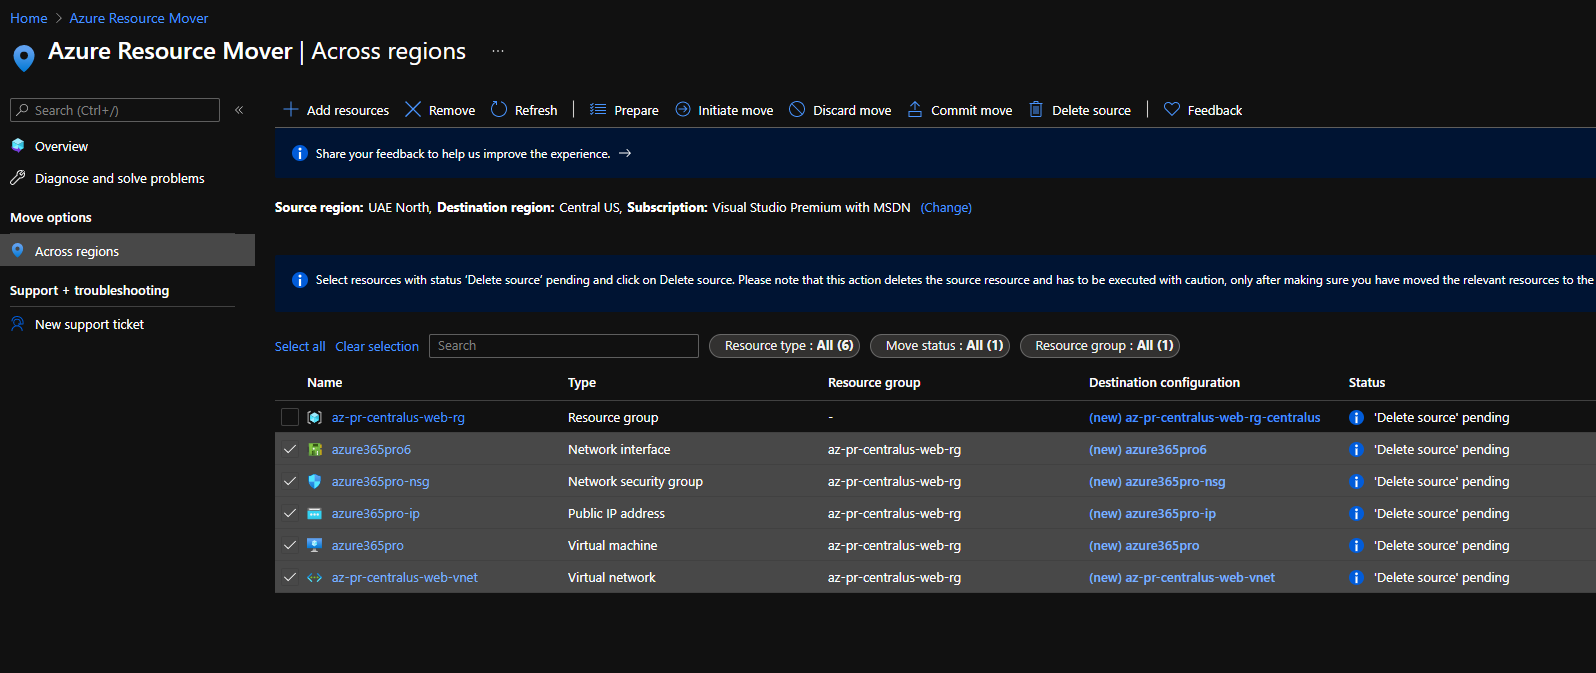Uncheck the azure365pro-nsg row checkbox
Screen dimensions: 1596x673
tap(290, 481)
